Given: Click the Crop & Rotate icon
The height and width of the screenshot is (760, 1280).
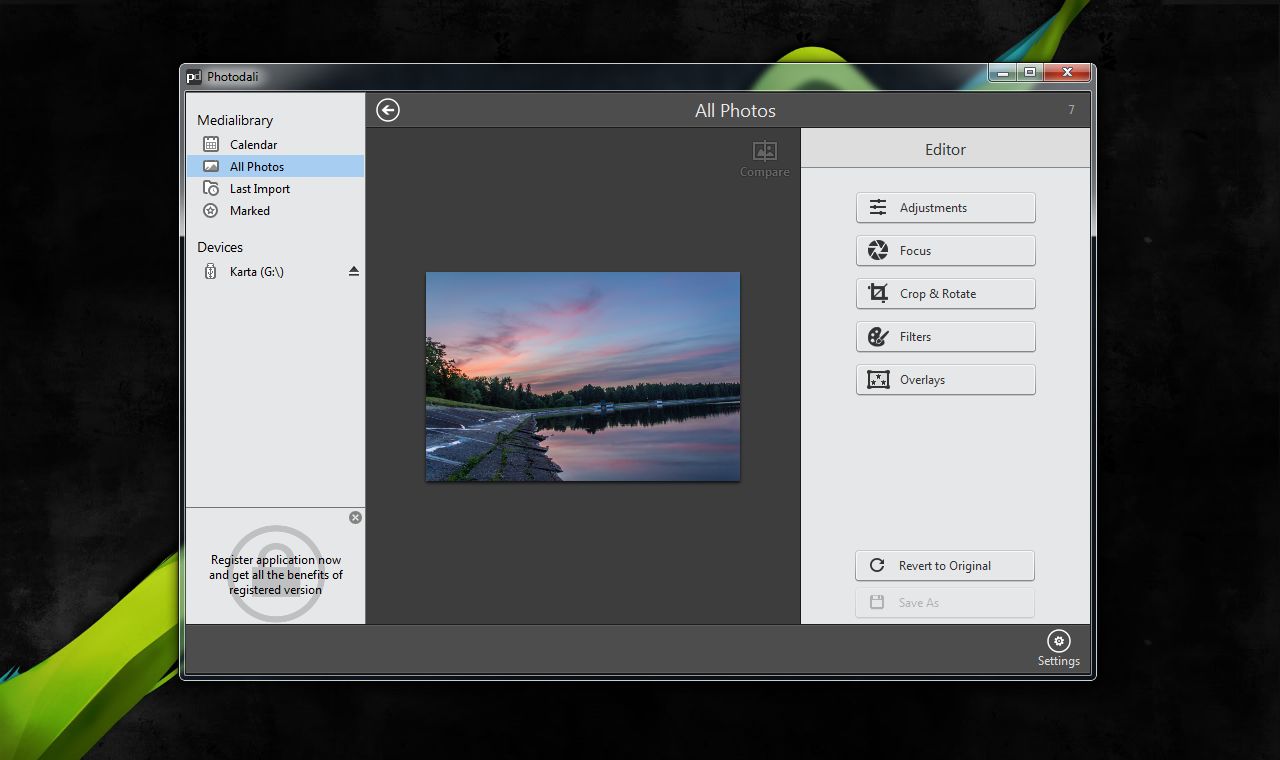Looking at the screenshot, I should click(x=878, y=293).
